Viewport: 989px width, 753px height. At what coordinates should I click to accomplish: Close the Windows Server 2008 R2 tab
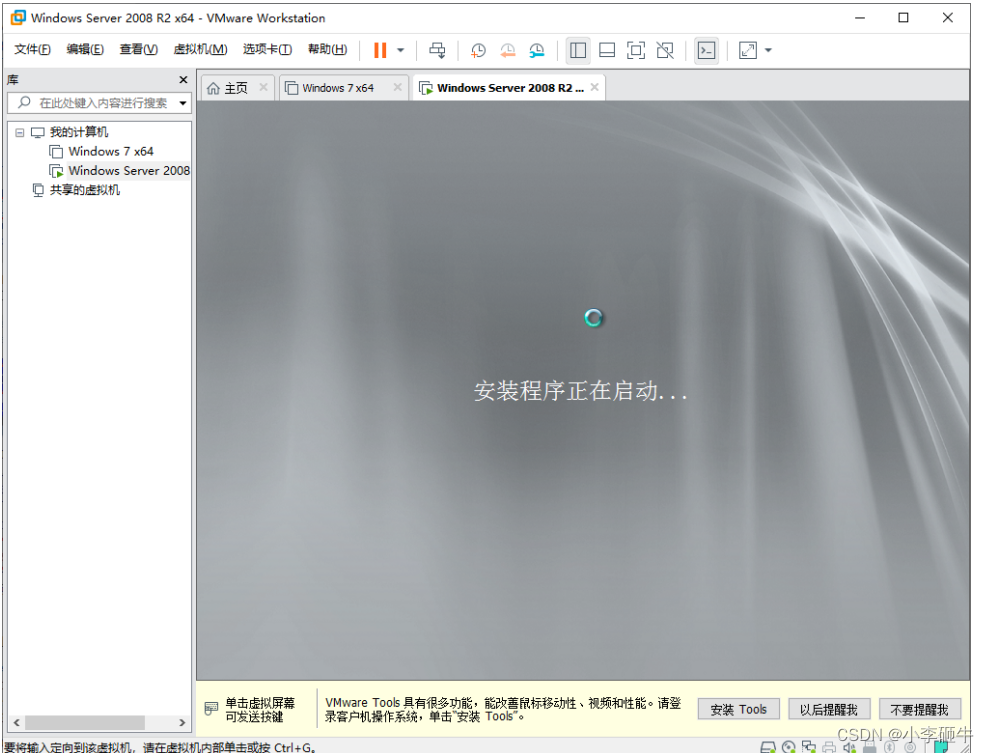595,88
